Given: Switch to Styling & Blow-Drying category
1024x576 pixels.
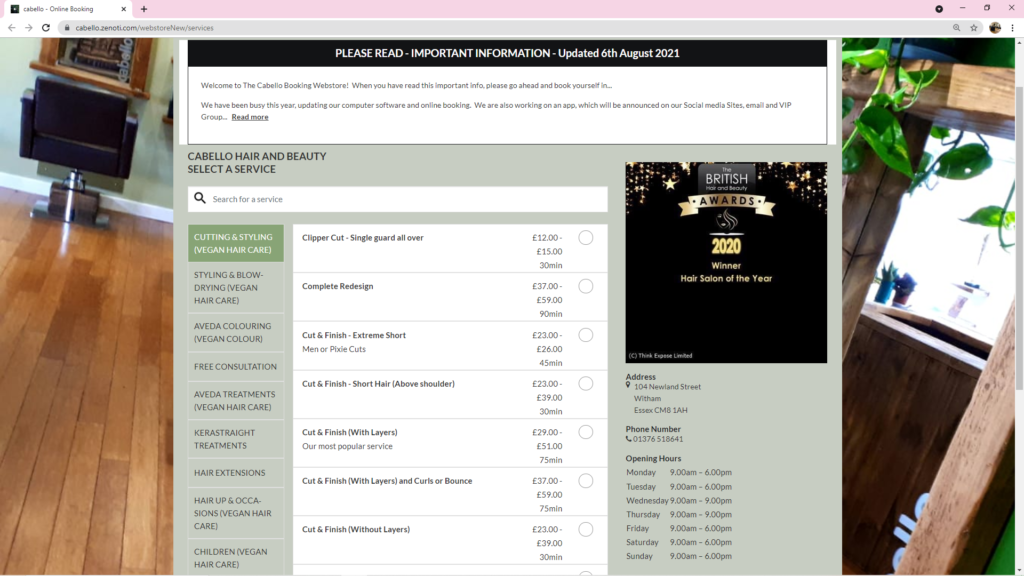Looking at the screenshot, I should (236, 287).
